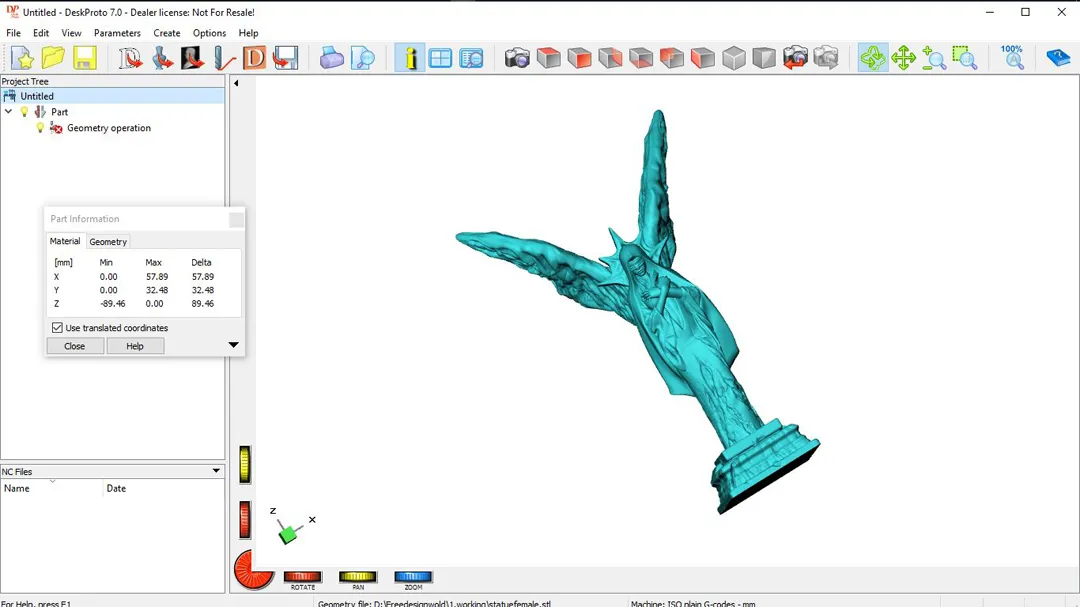The width and height of the screenshot is (1080, 607).
Task: Open the Create menu
Action: pyautogui.click(x=167, y=33)
